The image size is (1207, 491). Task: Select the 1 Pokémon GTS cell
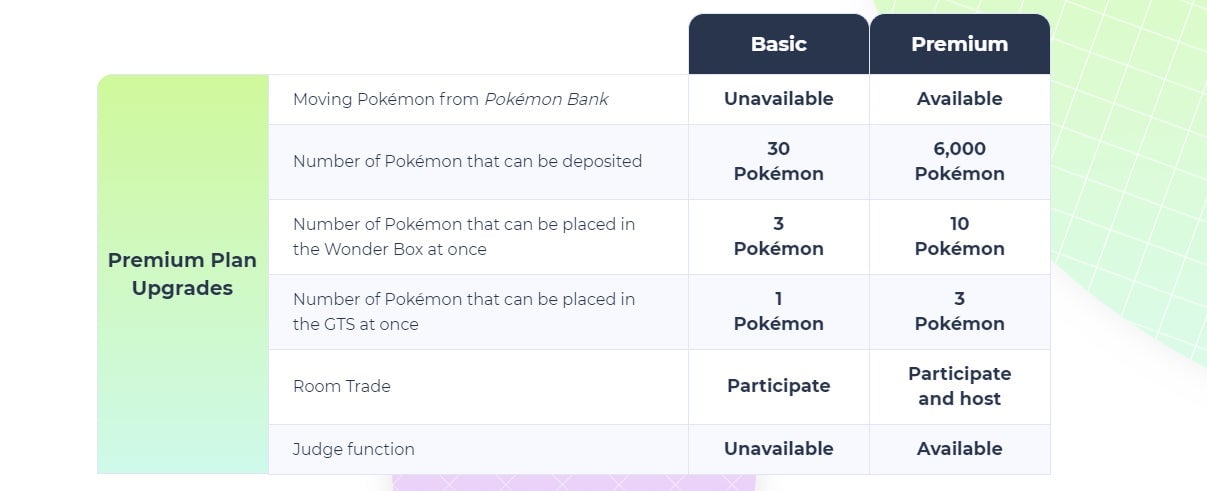[x=778, y=312]
